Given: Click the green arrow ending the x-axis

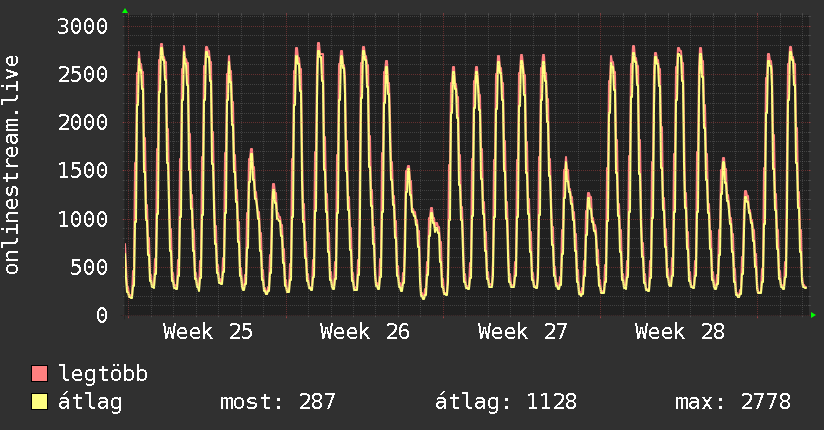Looking at the screenshot, I should (813, 315).
